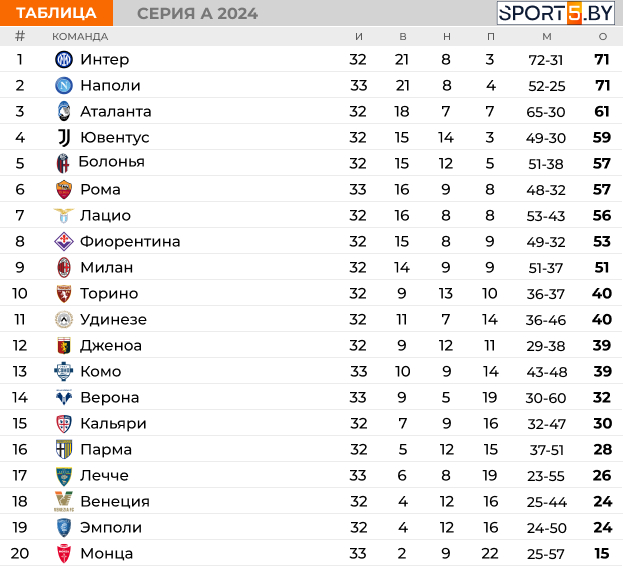
Task: Click the Fiorentina purple crest
Action: (x=64, y=241)
